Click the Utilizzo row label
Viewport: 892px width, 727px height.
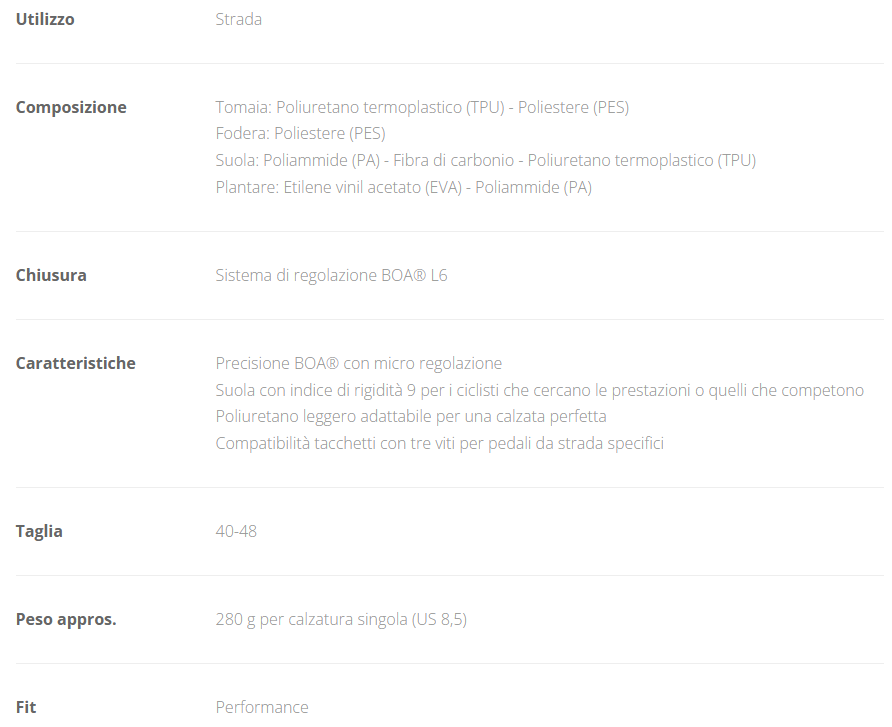tap(45, 19)
